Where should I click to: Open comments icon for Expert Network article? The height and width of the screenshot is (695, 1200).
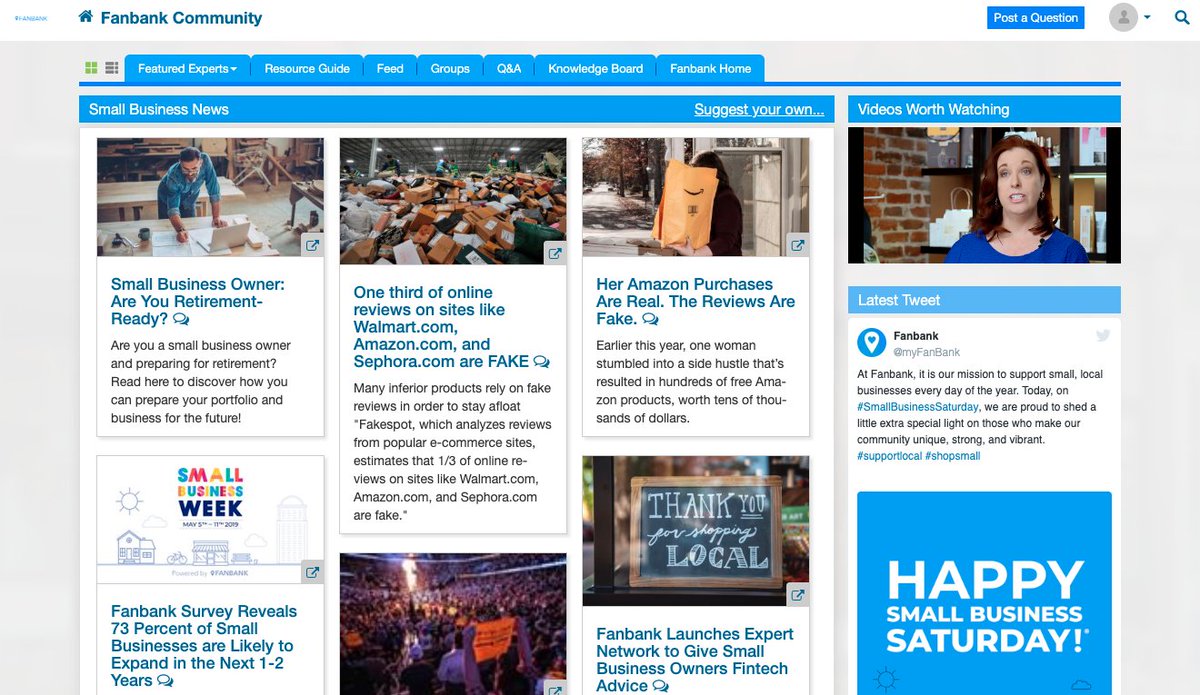pos(660,686)
